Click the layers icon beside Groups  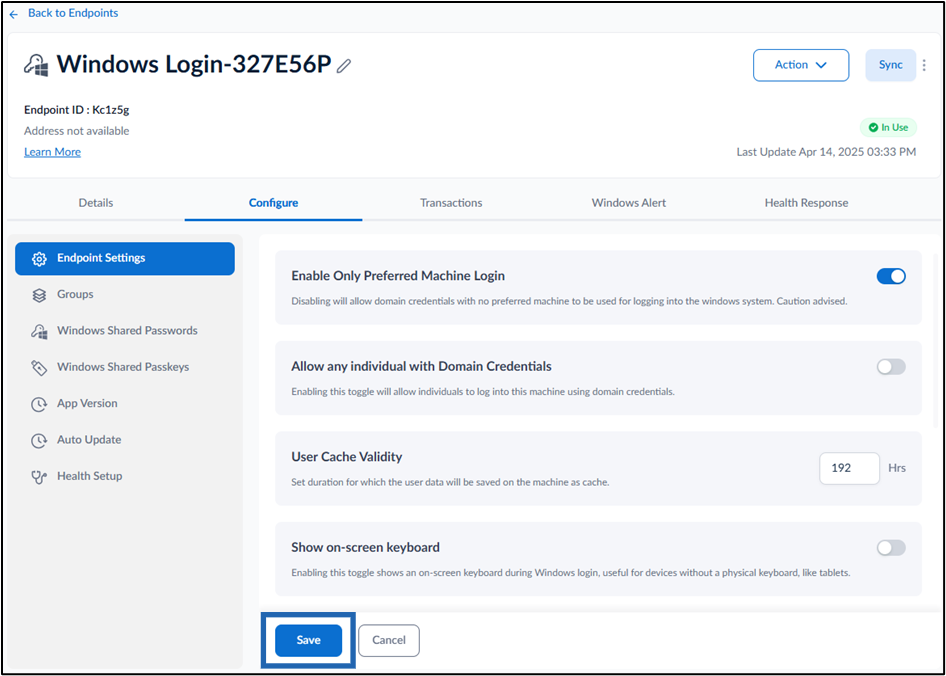[x=39, y=295]
